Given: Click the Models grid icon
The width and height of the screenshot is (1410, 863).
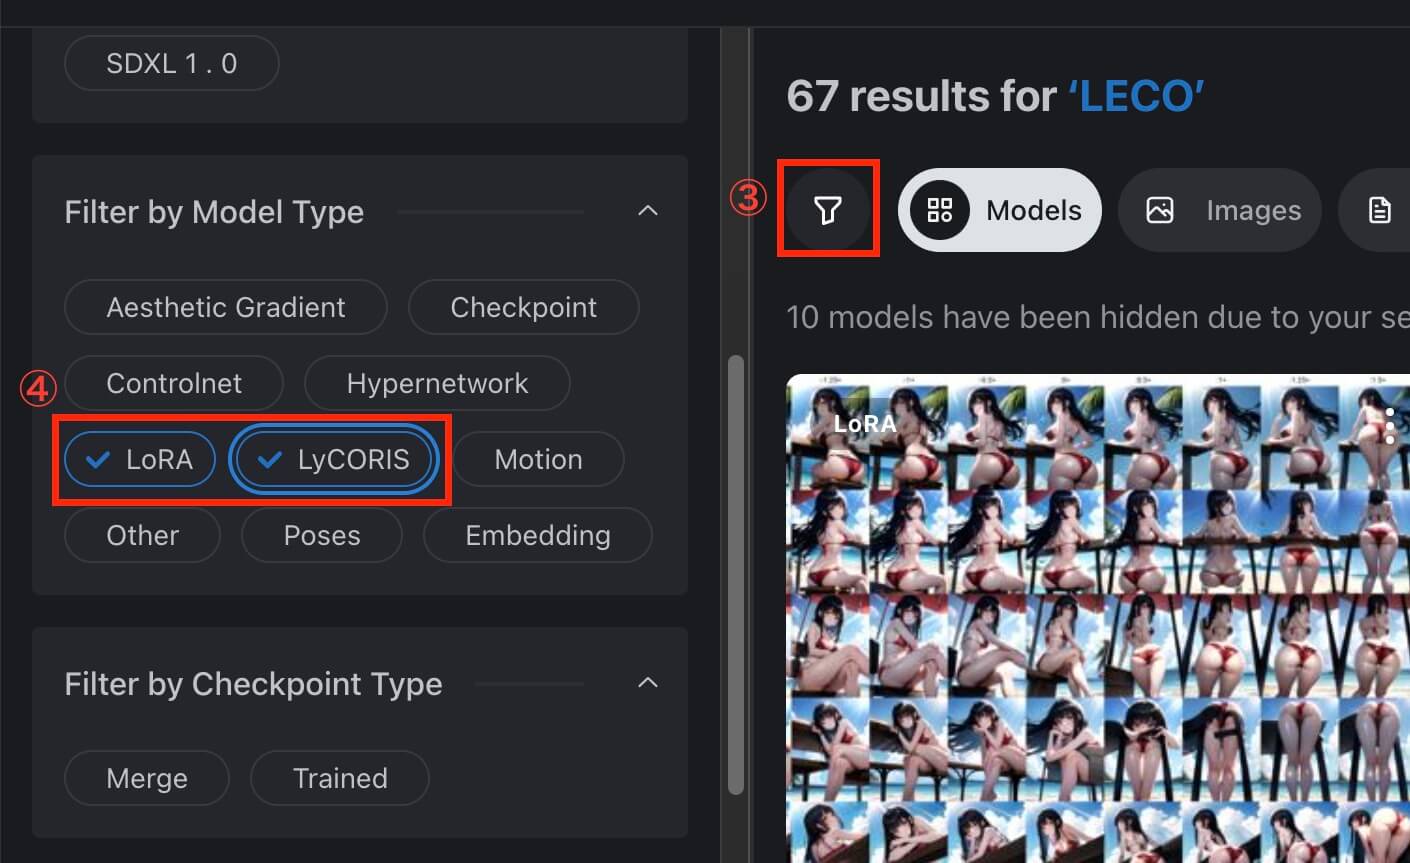Looking at the screenshot, I should tap(940, 210).
